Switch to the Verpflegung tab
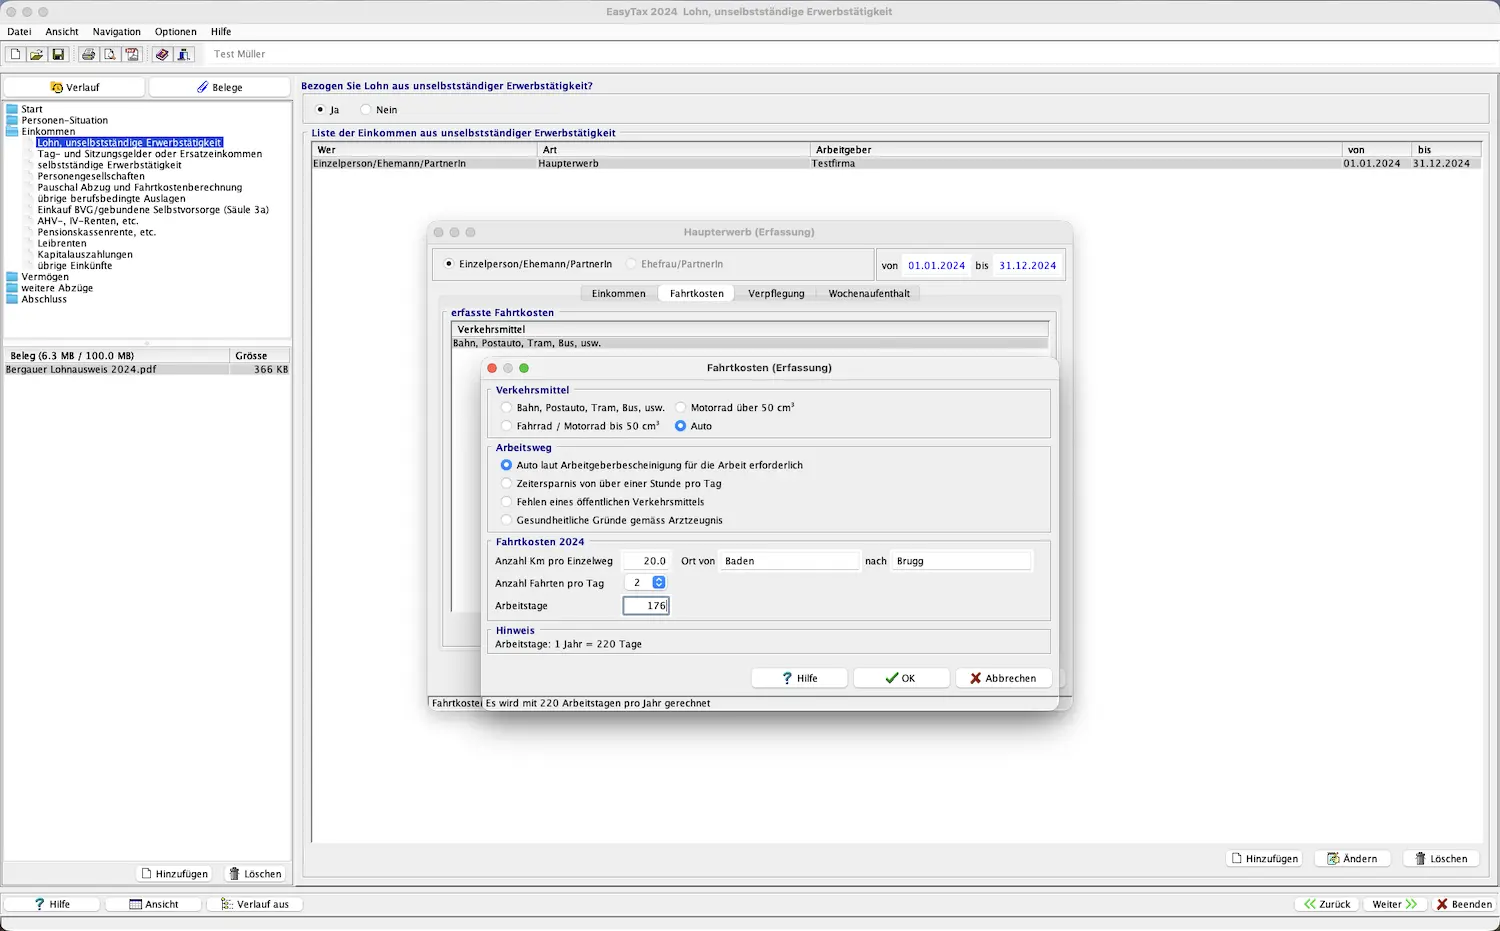Screen dimensions: 1500x931 pos(776,294)
